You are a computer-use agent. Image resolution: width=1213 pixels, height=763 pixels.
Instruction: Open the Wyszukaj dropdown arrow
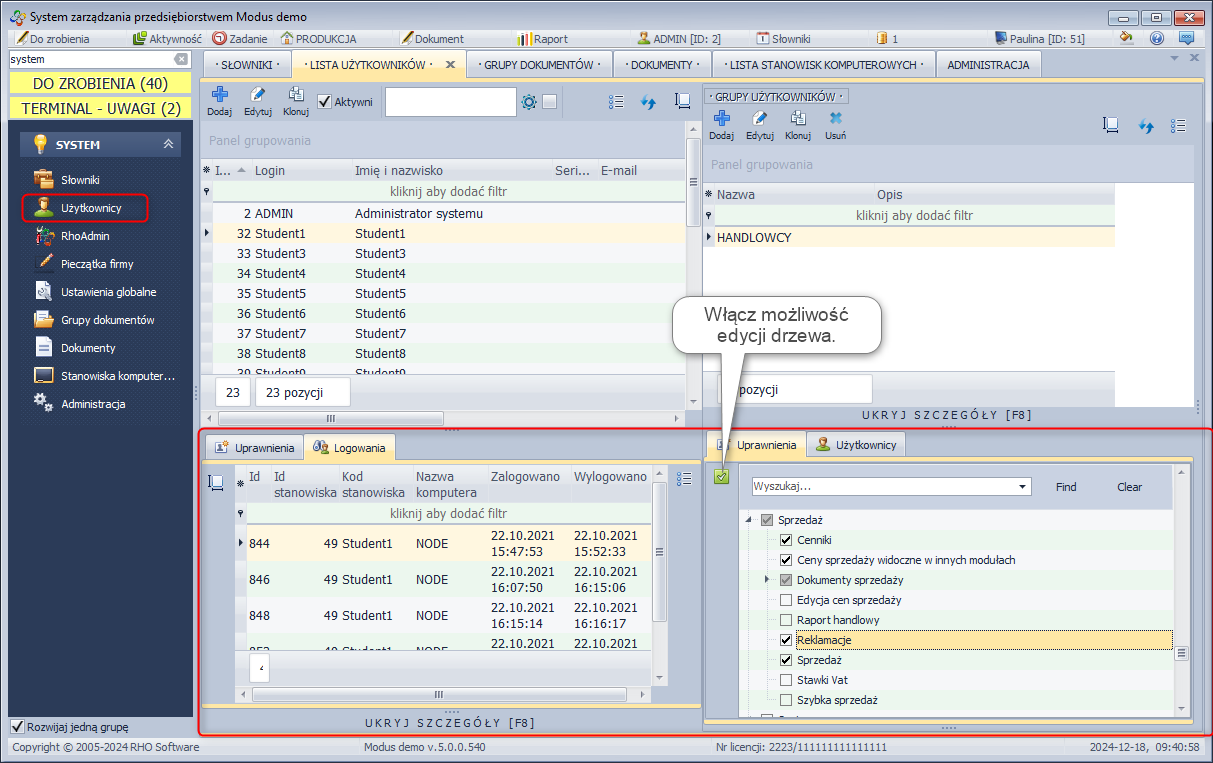click(1022, 487)
